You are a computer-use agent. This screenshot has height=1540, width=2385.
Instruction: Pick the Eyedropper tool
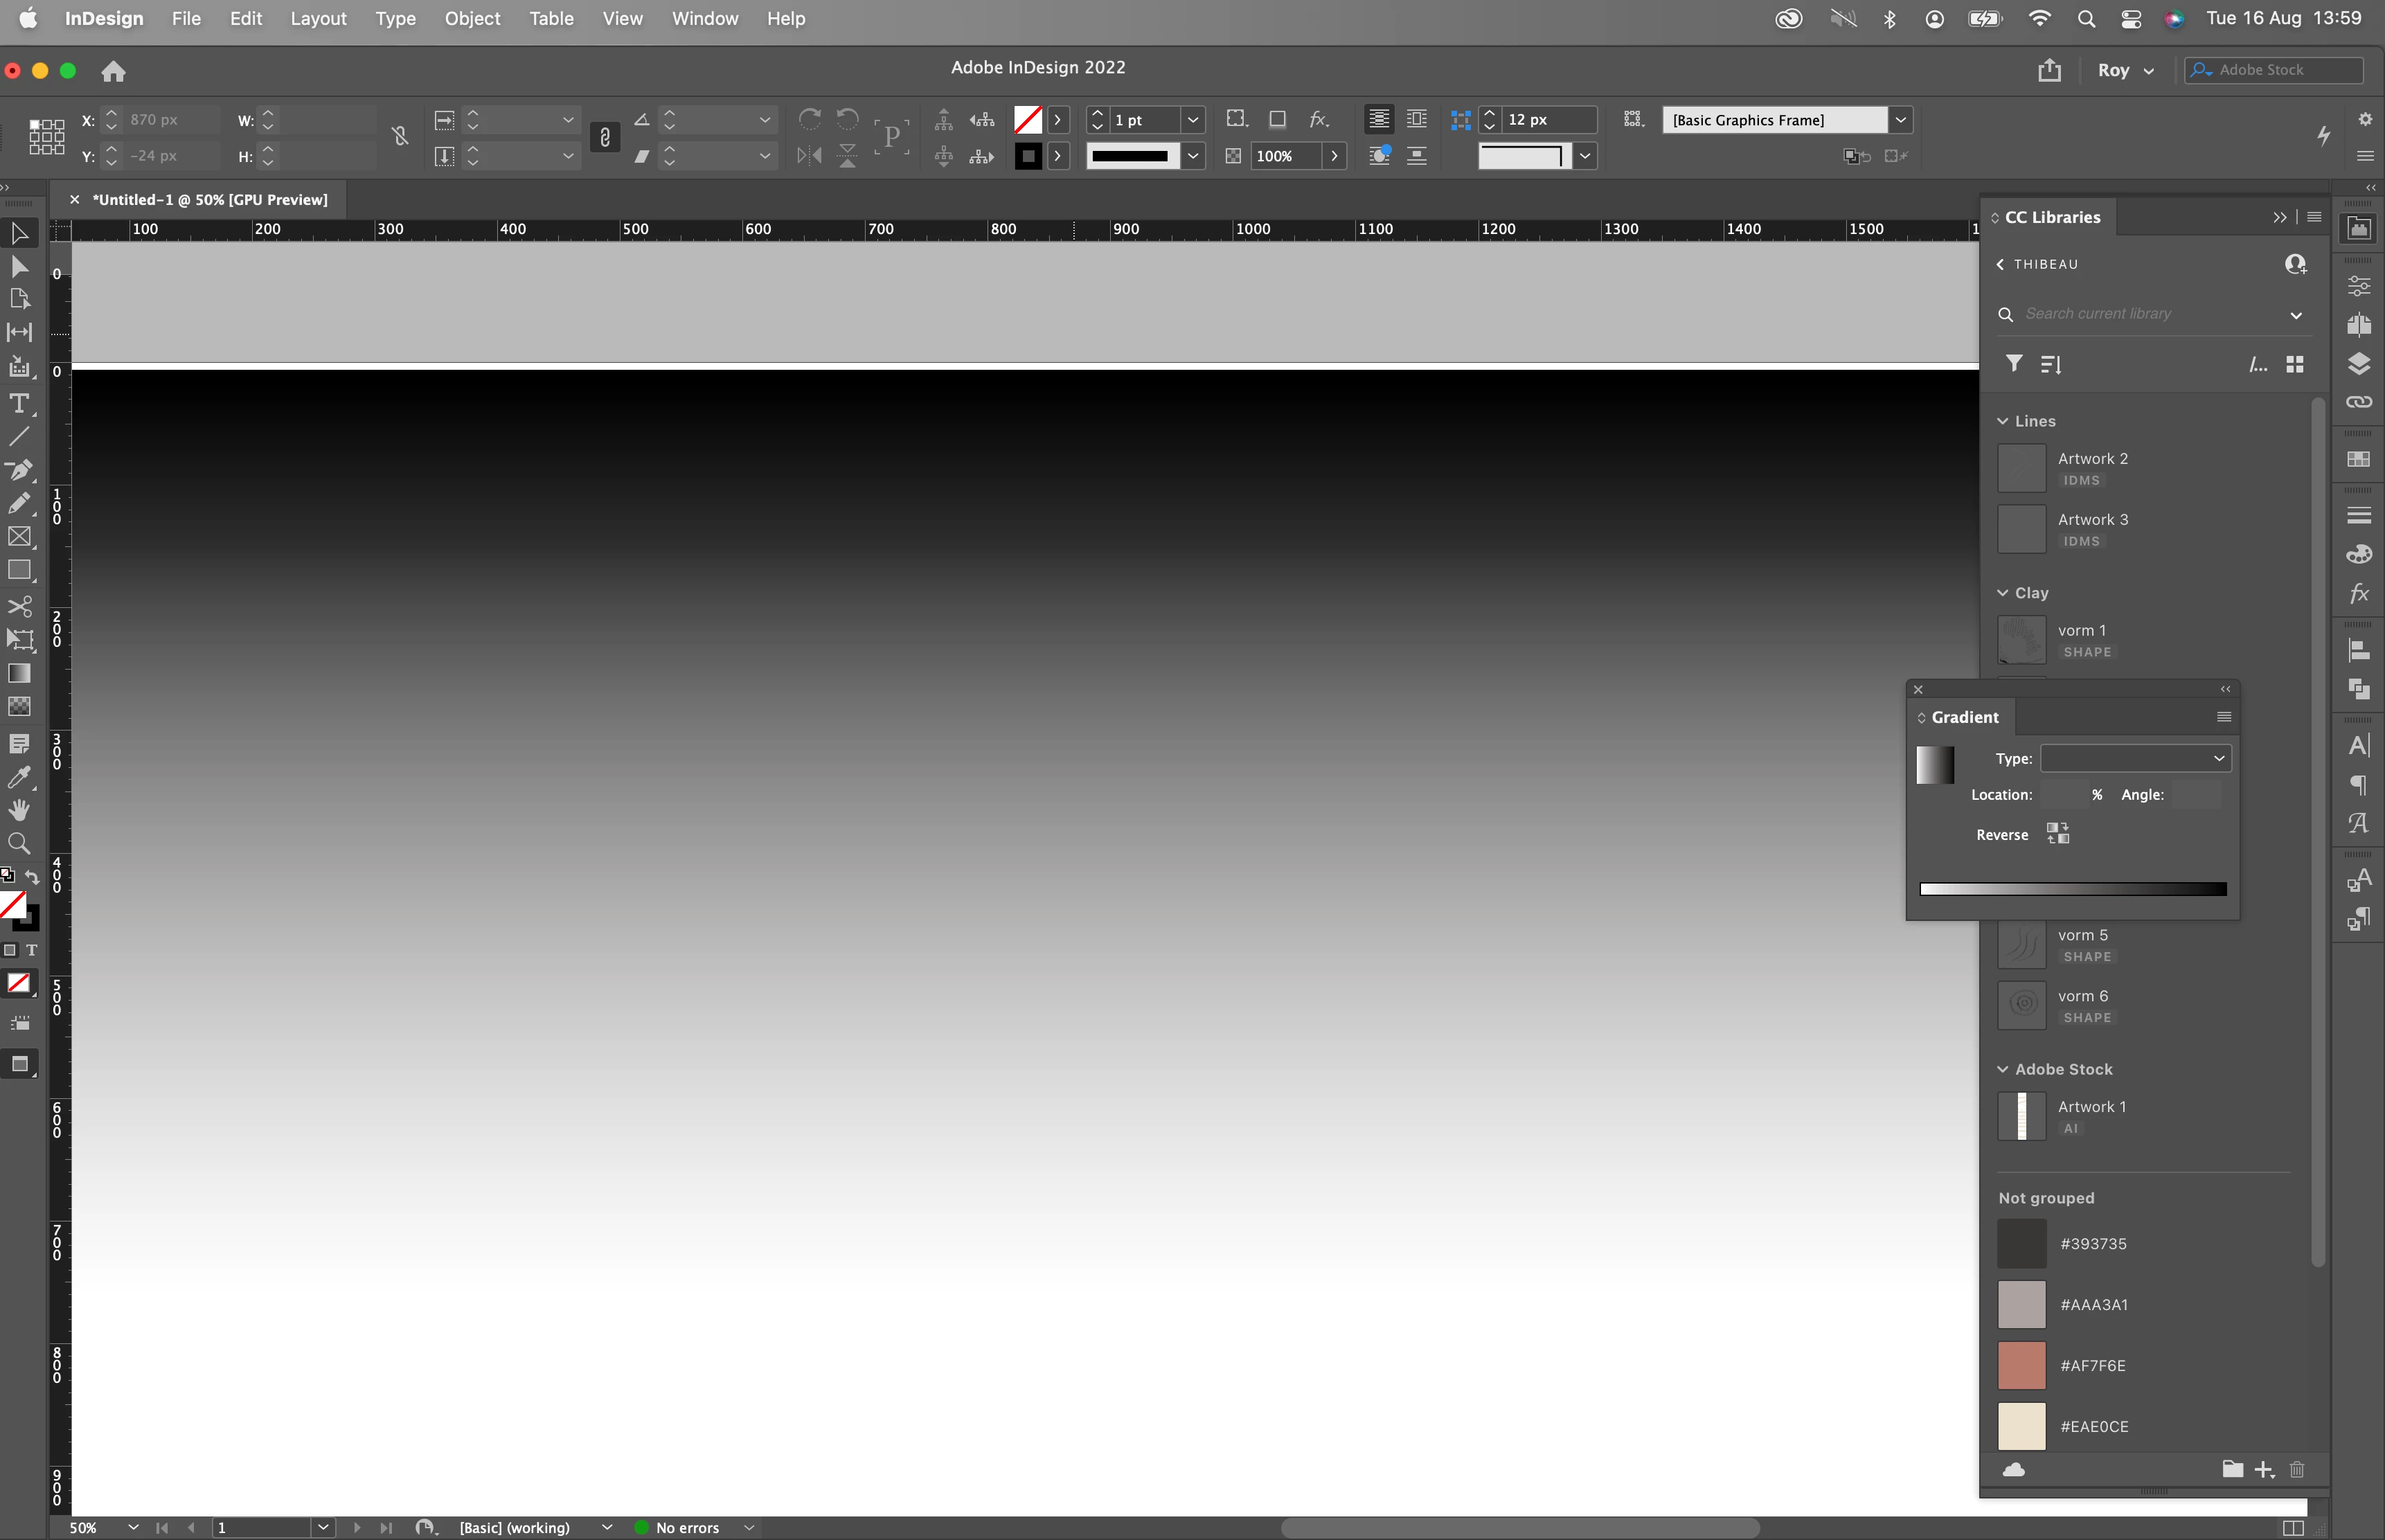tap(19, 777)
